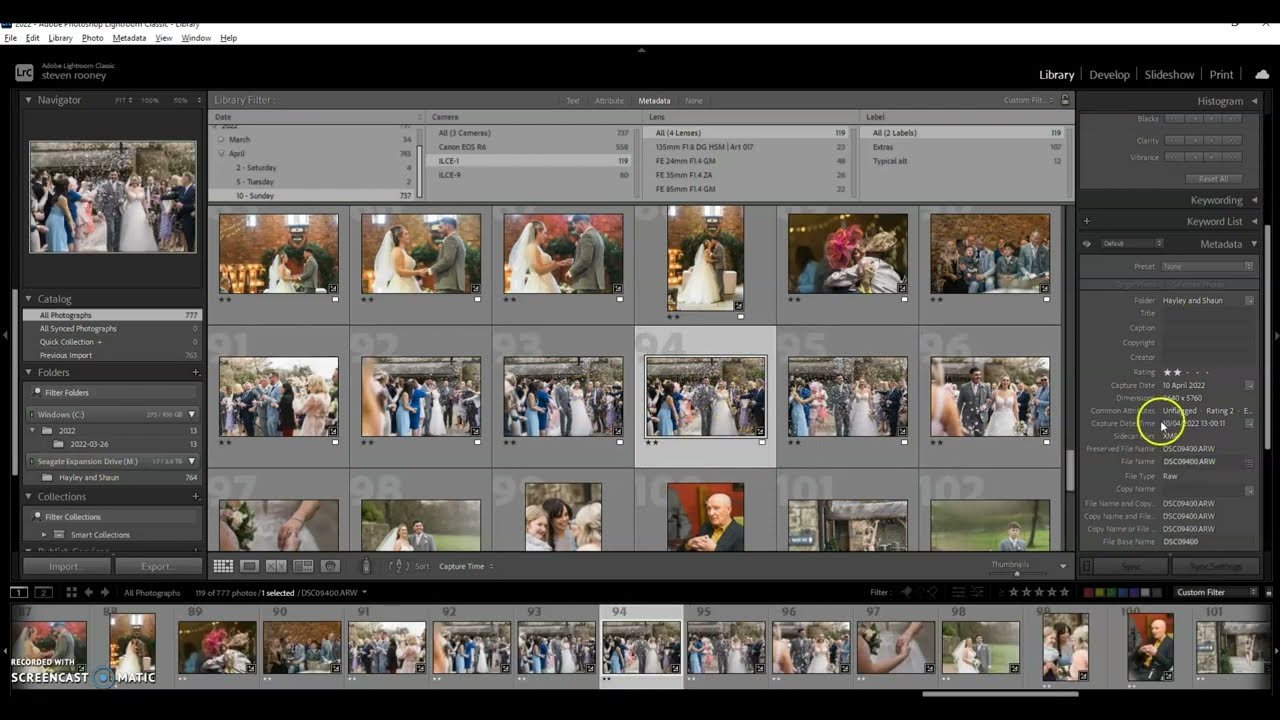Filter by flagged photos in filmstrip
Viewport: 1280px width, 720px height.
[907, 592]
